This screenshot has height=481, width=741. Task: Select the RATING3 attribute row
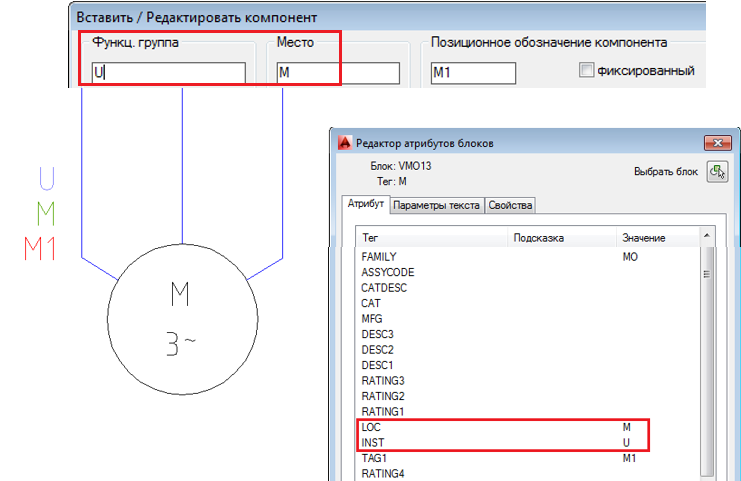coord(527,381)
